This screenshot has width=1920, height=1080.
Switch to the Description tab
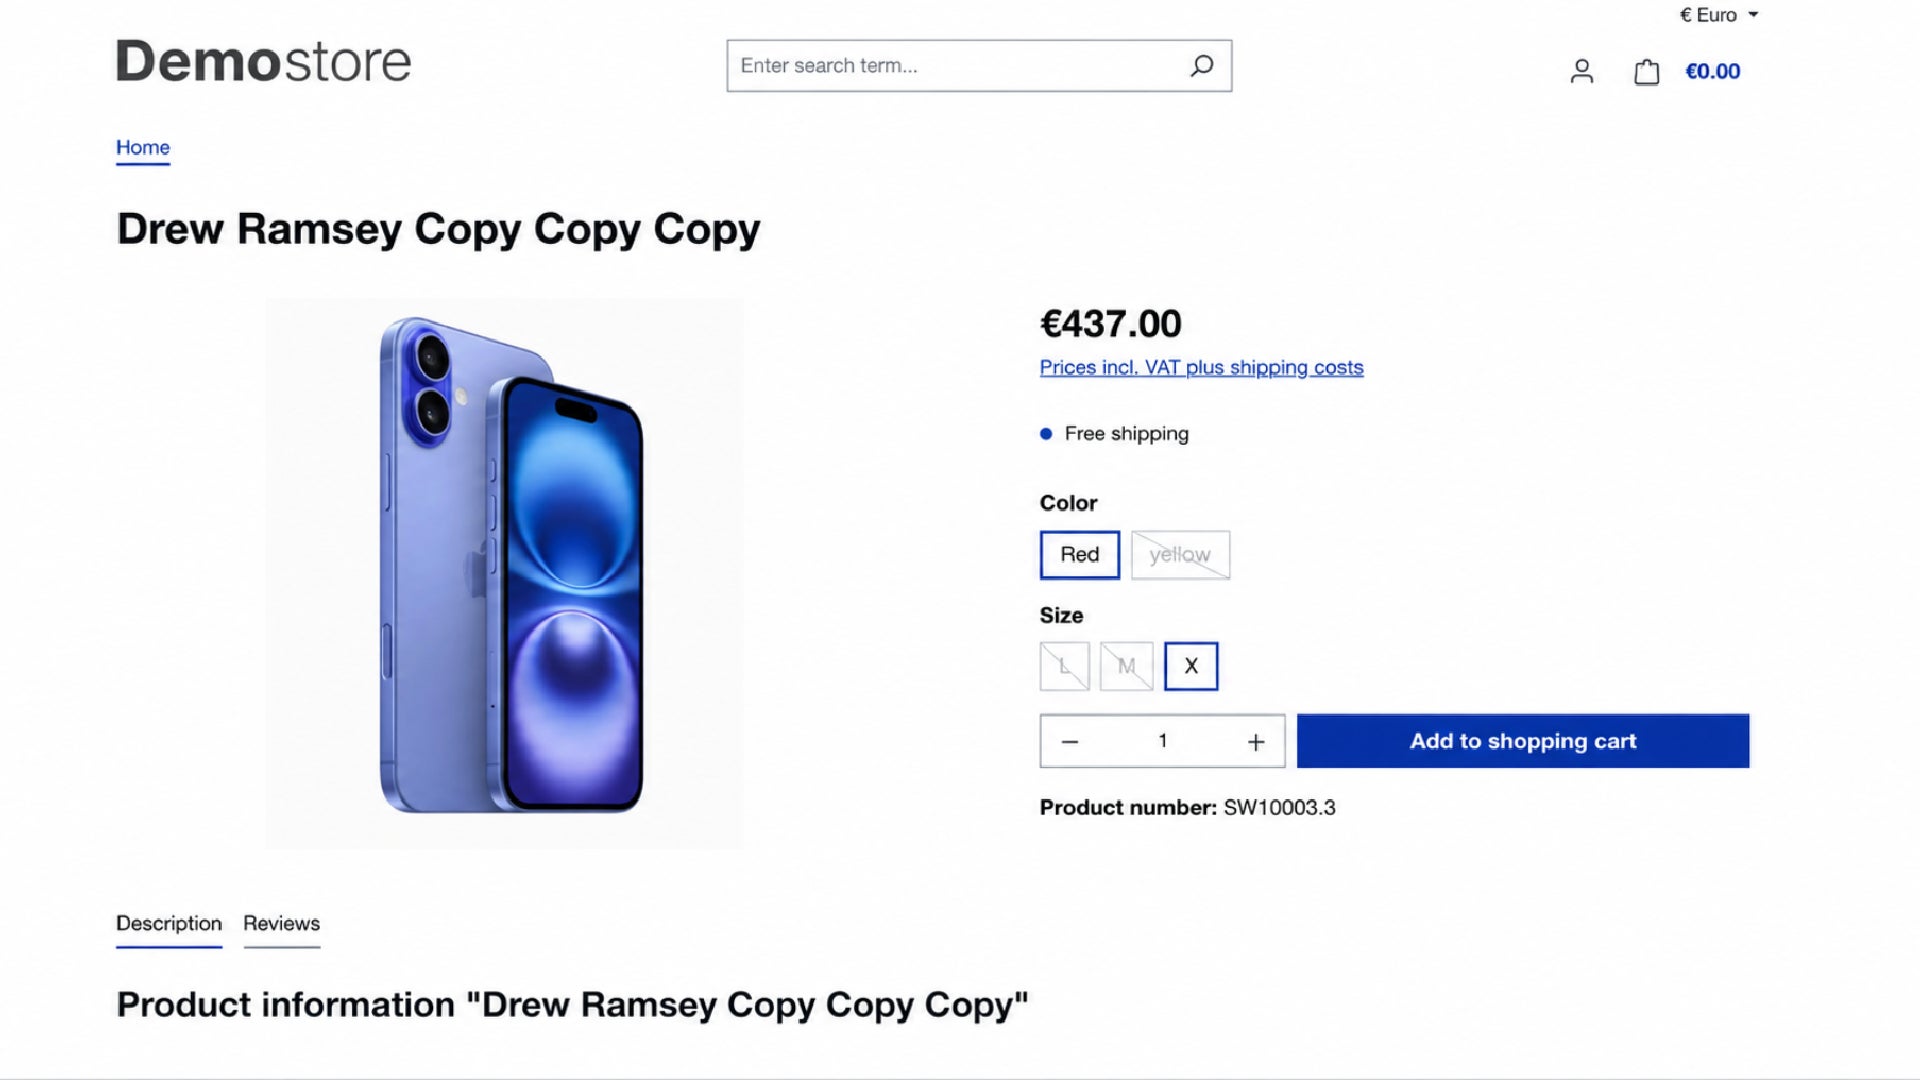169,924
